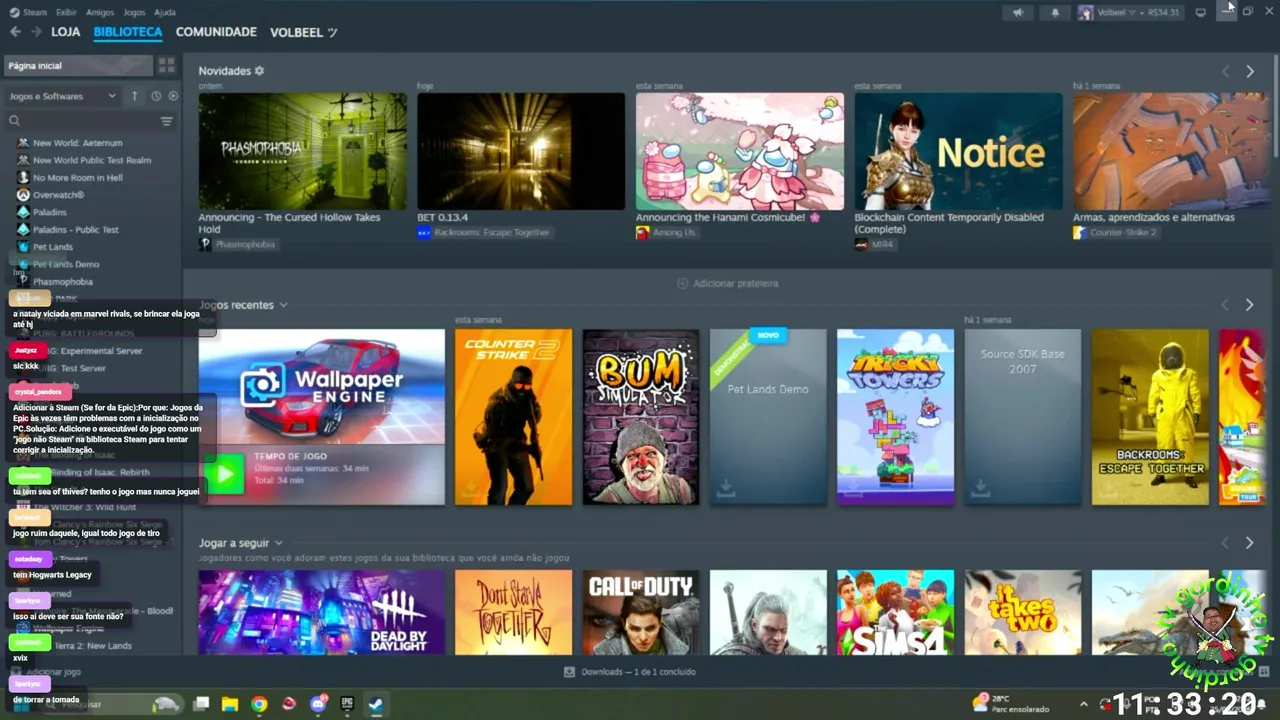Go to the LOJA tab

pos(66,32)
